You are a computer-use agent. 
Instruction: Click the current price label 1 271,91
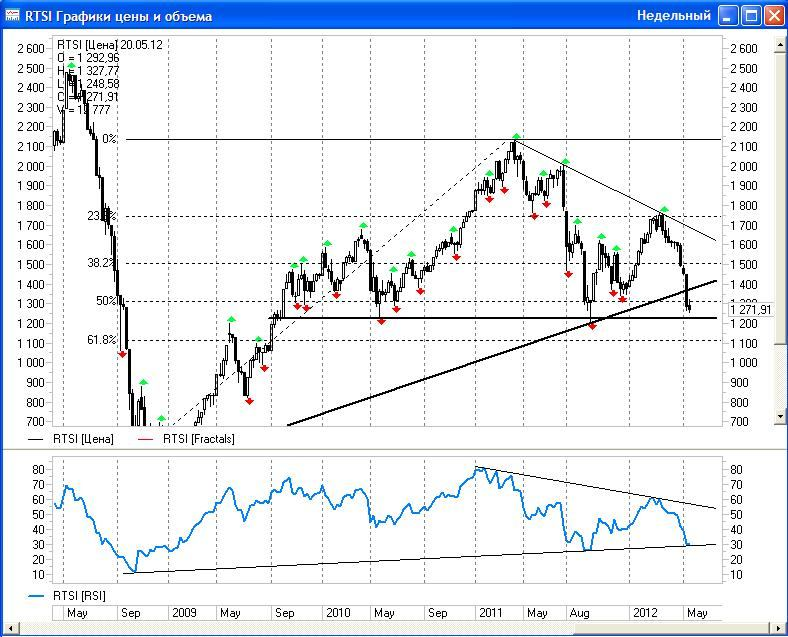751,310
